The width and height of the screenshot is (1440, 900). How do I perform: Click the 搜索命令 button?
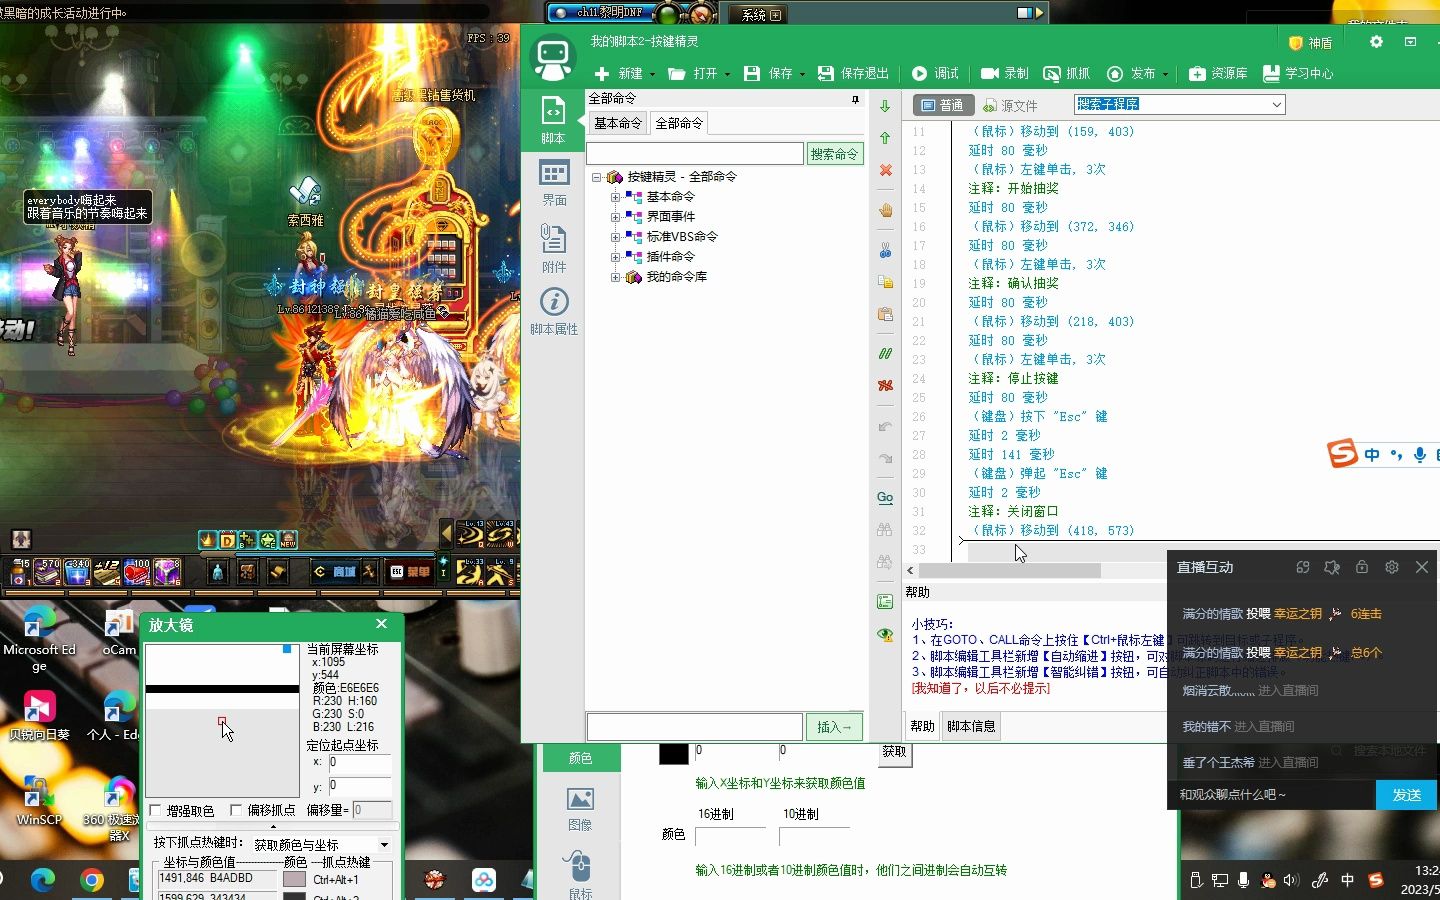(834, 154)
